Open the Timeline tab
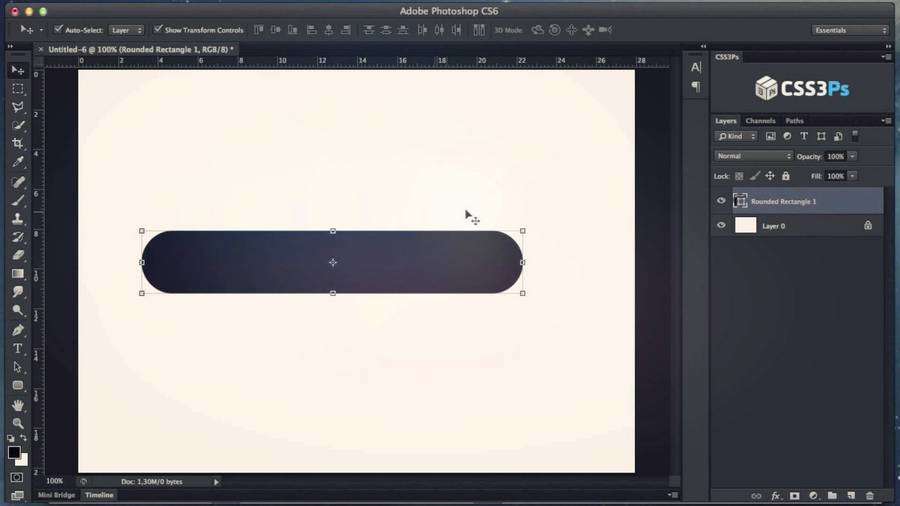Viewport: 900px width, 506px height. tap(99, 495)
